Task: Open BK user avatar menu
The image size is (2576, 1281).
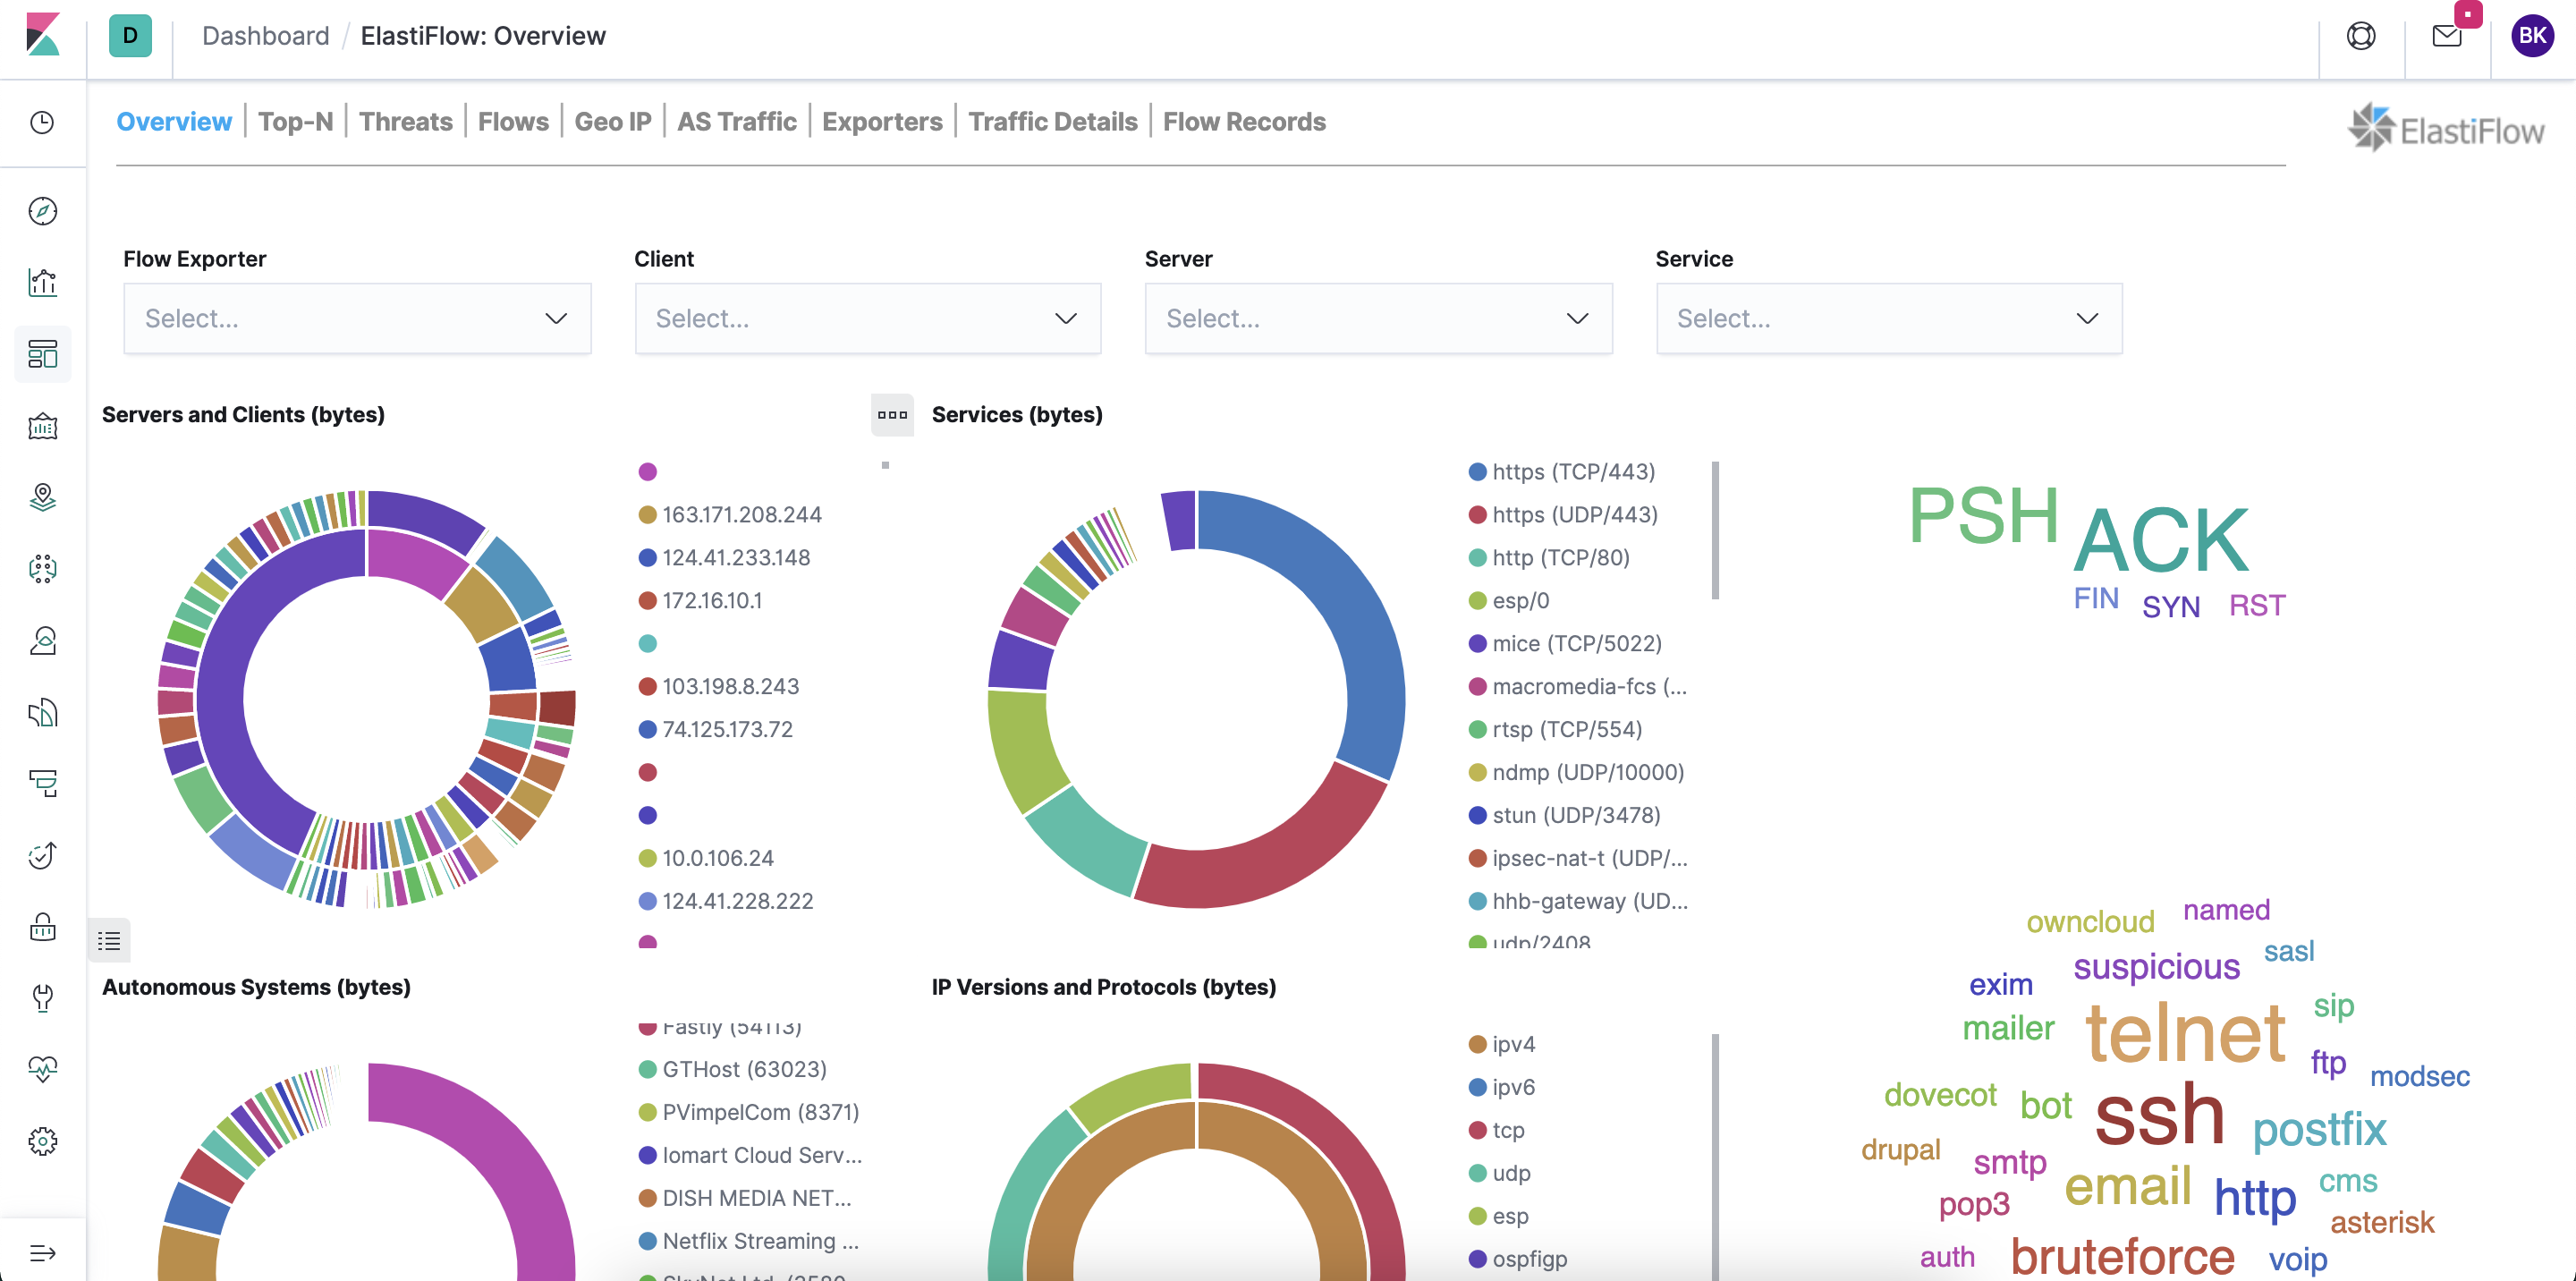Action: (2532, 36)
